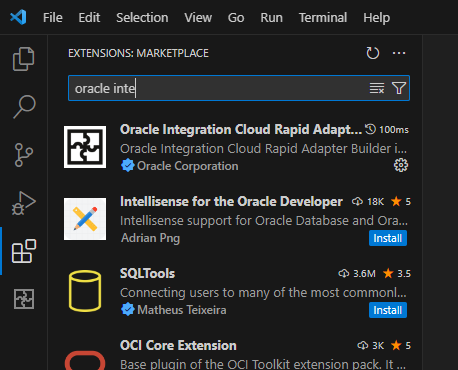The height and width of the screenshot is (370, 458).
Task: Click the Matheus Teixeira publisher name
Action: pyautogui.click(x=182, y=310)
